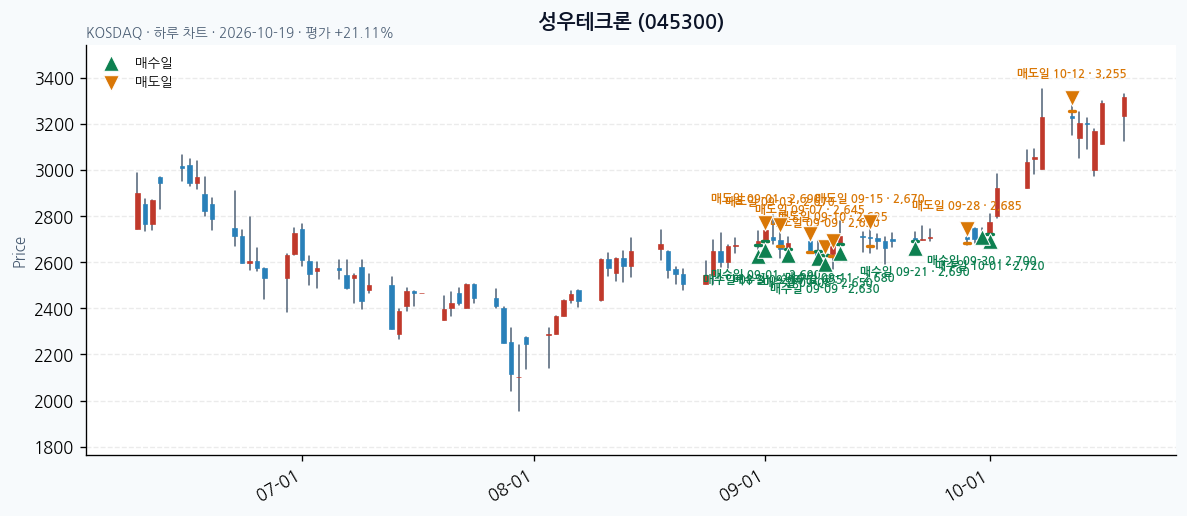Select the 매도일 legend label
Screen dimensions: 1187x516
pos(154,82)
